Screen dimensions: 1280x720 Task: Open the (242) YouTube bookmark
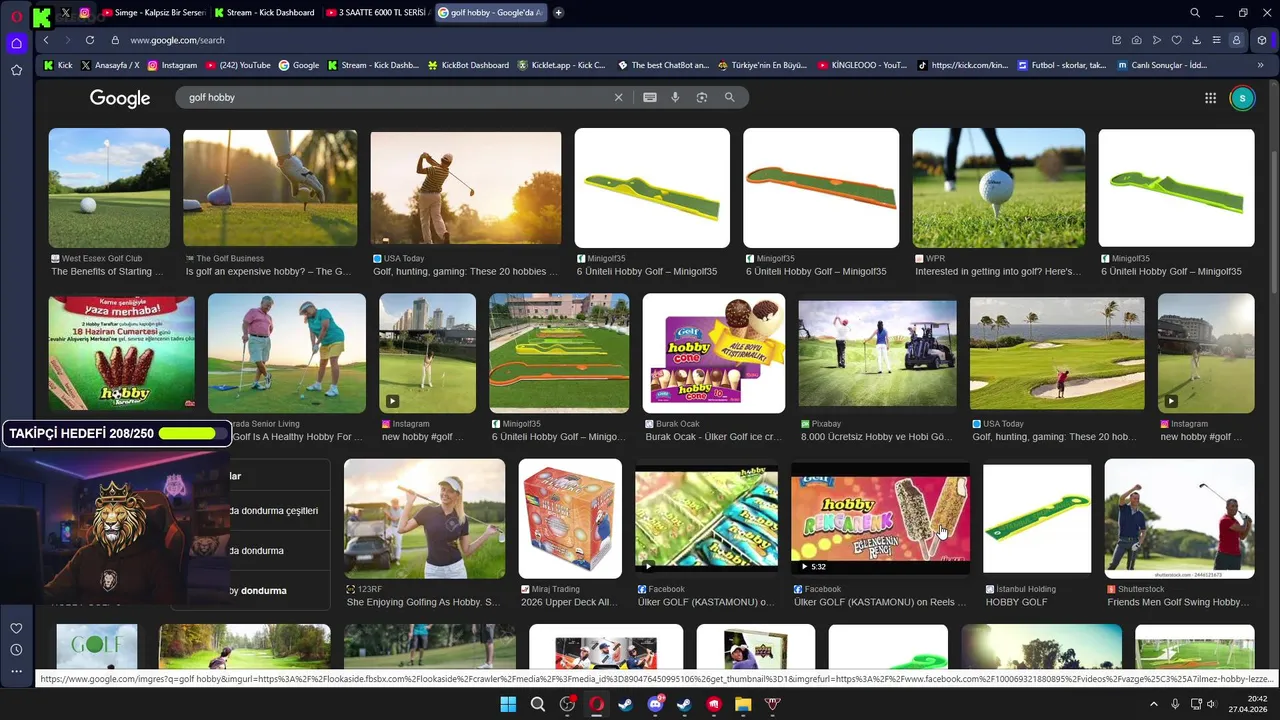pyautogui.click(x=238, y=65)
